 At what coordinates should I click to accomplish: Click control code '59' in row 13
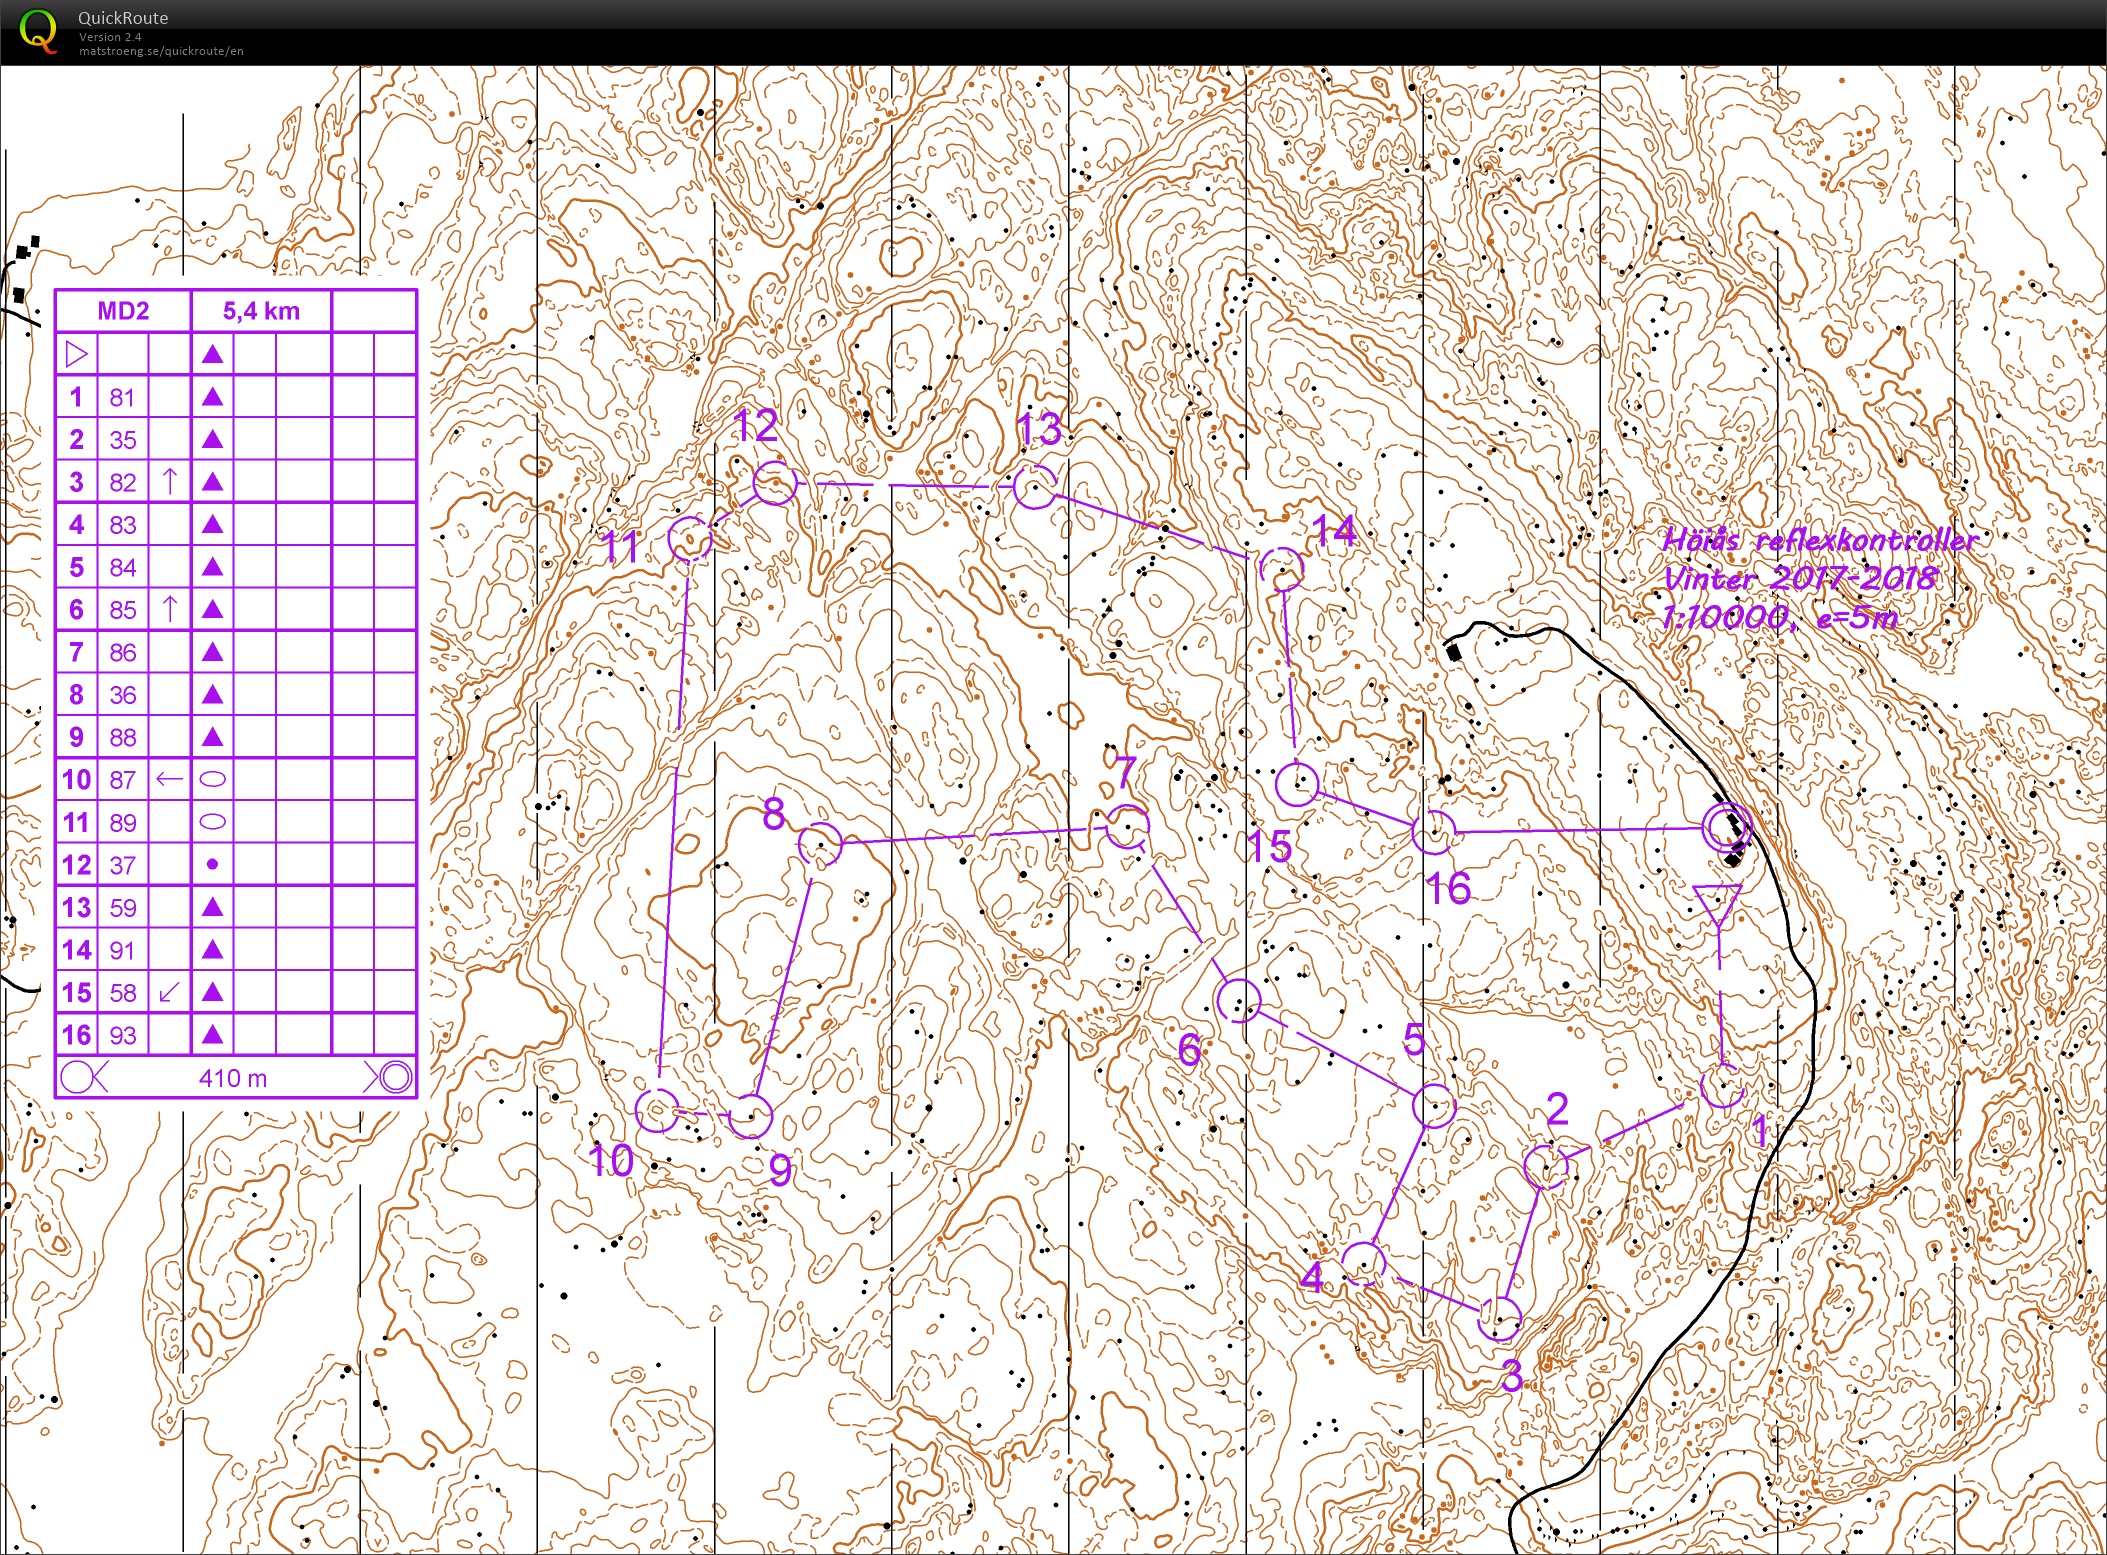click(122, 908)
